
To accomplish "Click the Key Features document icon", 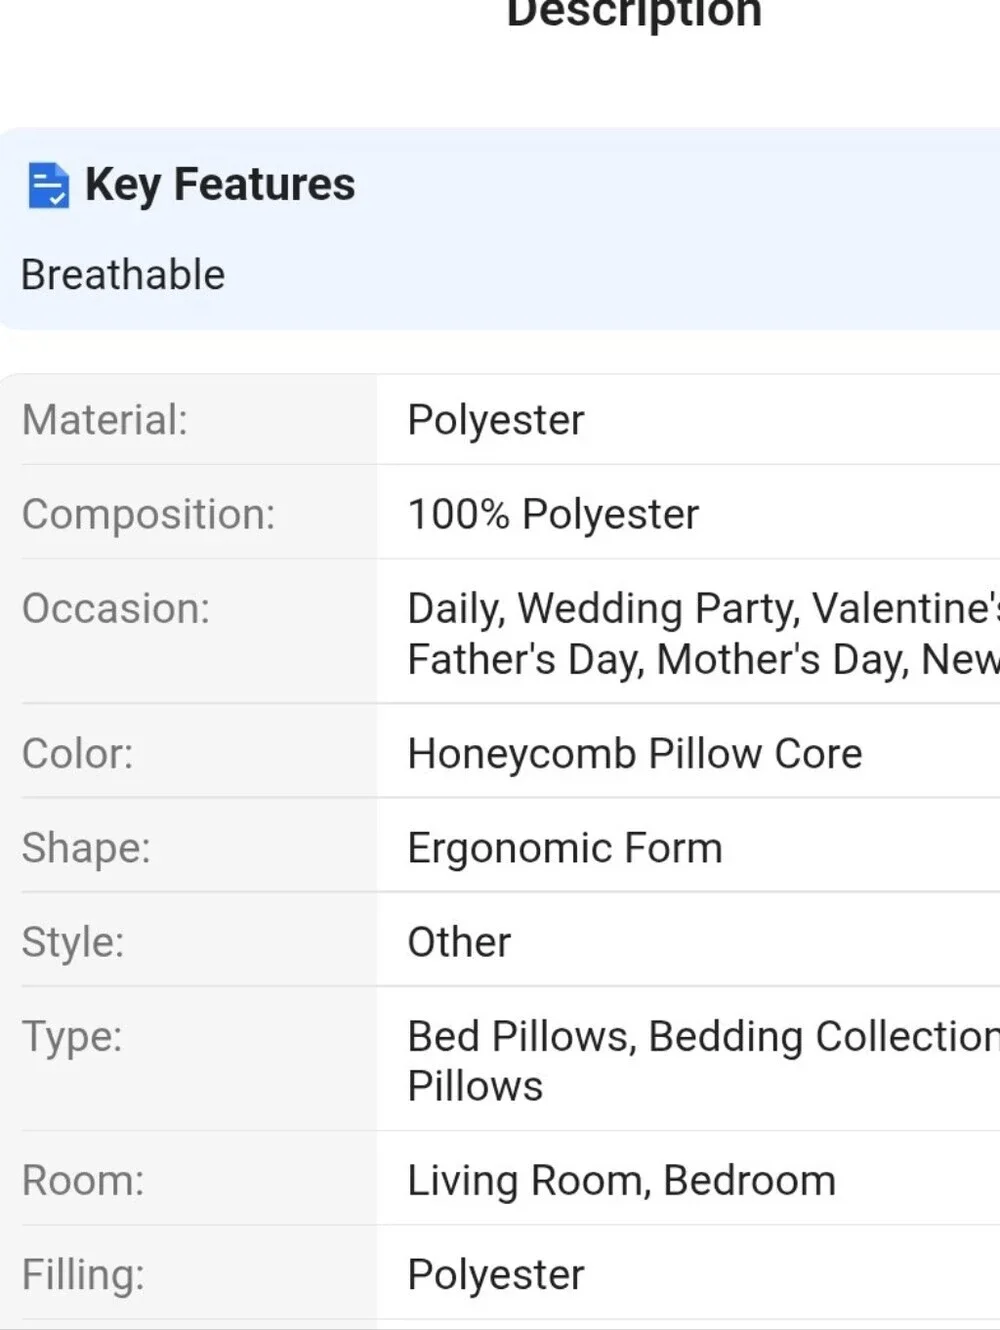I will click(48, 185).
